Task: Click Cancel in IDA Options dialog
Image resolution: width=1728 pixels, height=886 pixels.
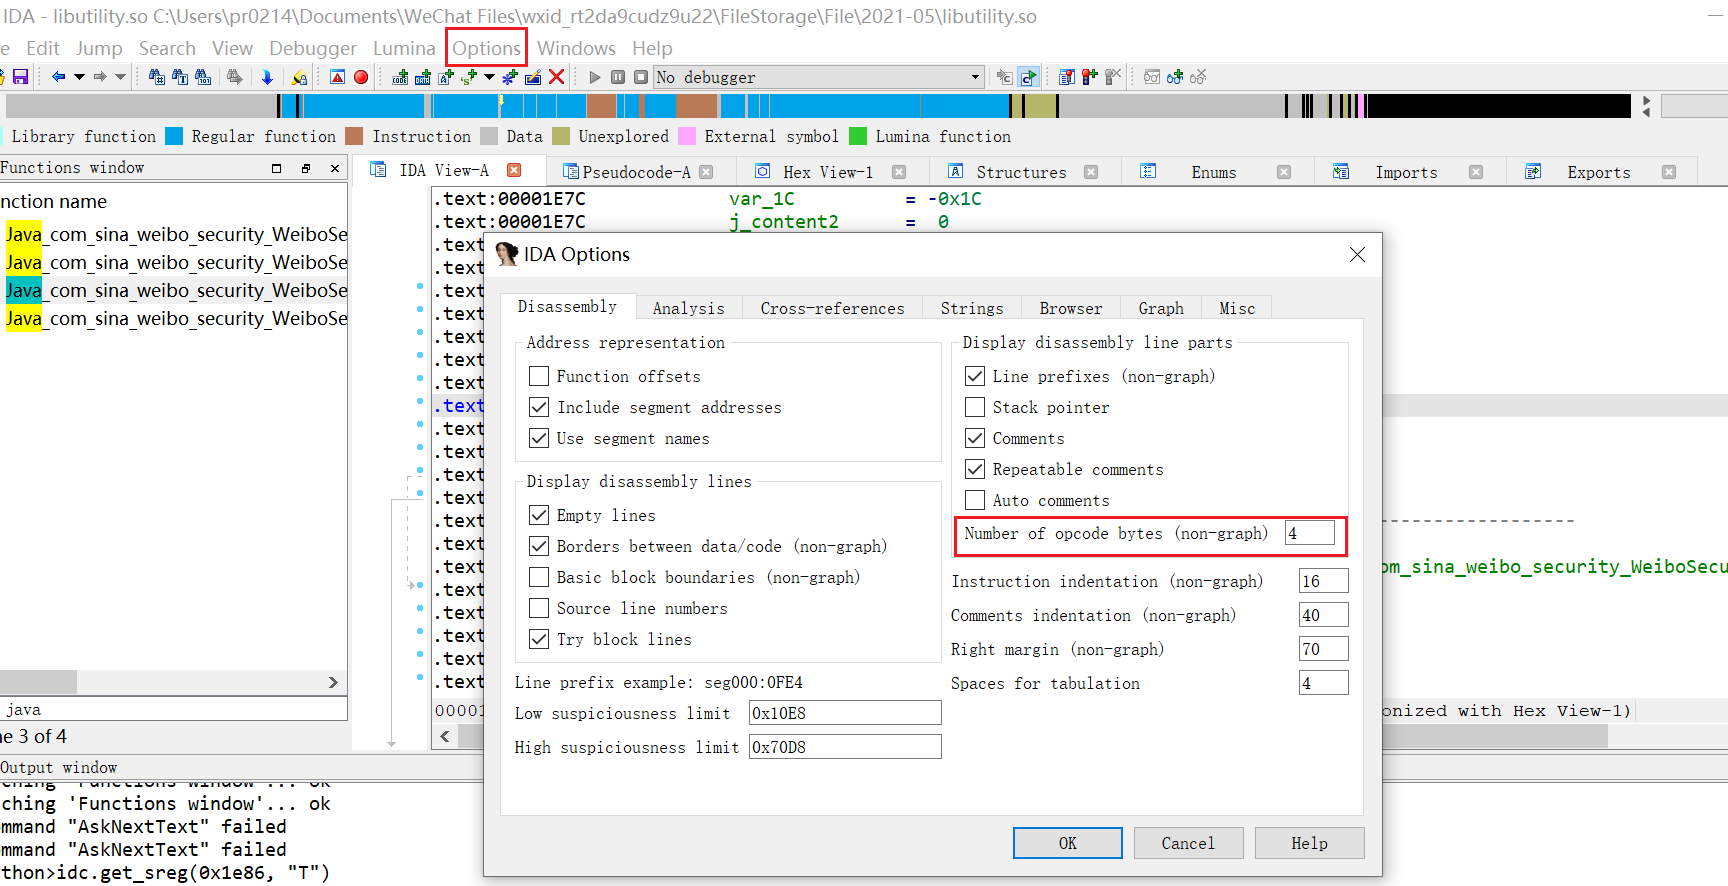Action: pyautogui.click(x=1188, y=843)
